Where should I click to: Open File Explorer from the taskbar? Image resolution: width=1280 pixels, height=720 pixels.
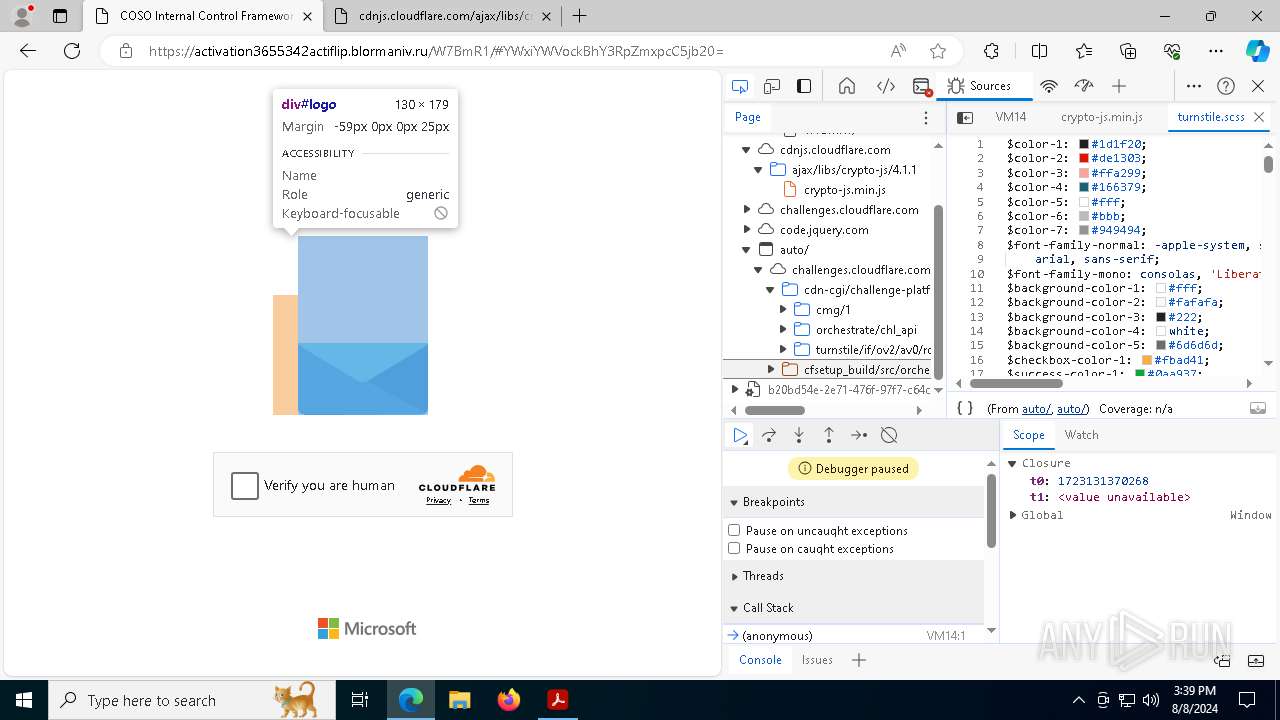pos(459,700)
